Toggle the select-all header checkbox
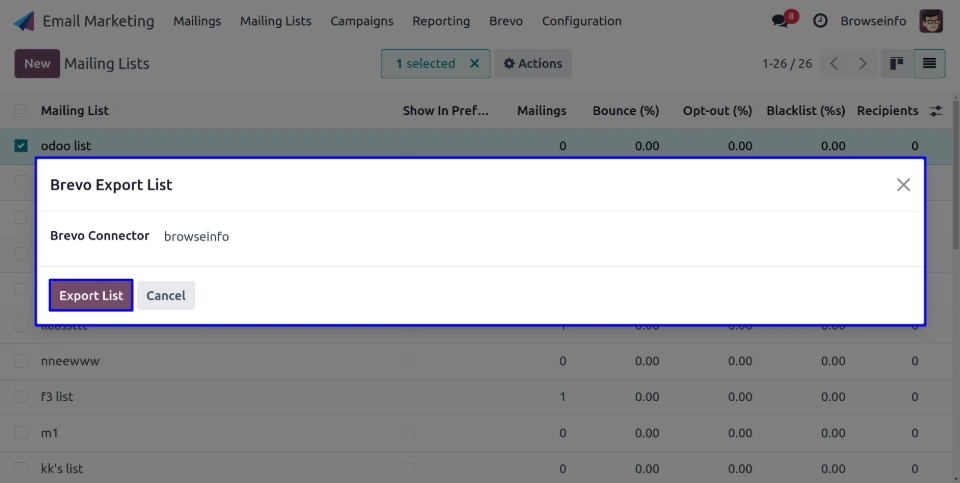This screenshot has width=960, height=483. pyautogui.click(x=21, y=111)
